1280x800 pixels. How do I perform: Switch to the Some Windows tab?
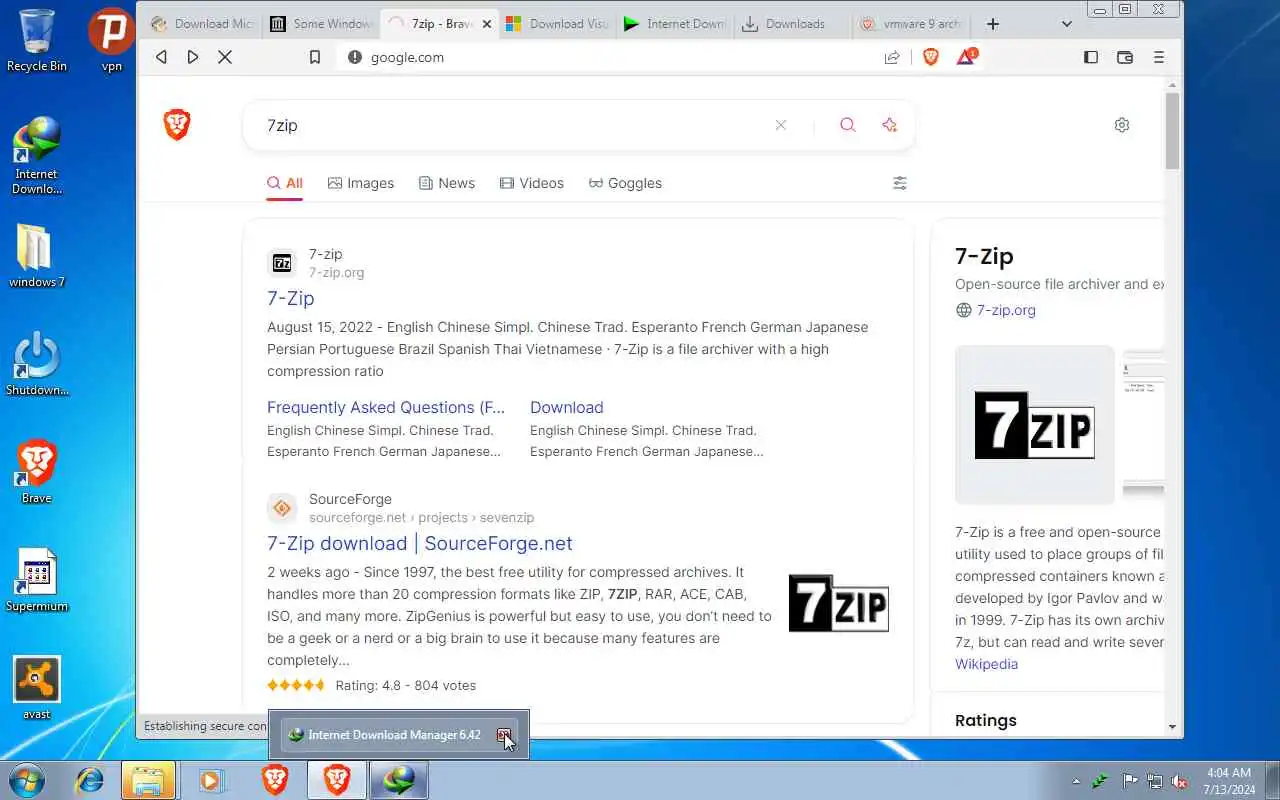click(321, 24)
